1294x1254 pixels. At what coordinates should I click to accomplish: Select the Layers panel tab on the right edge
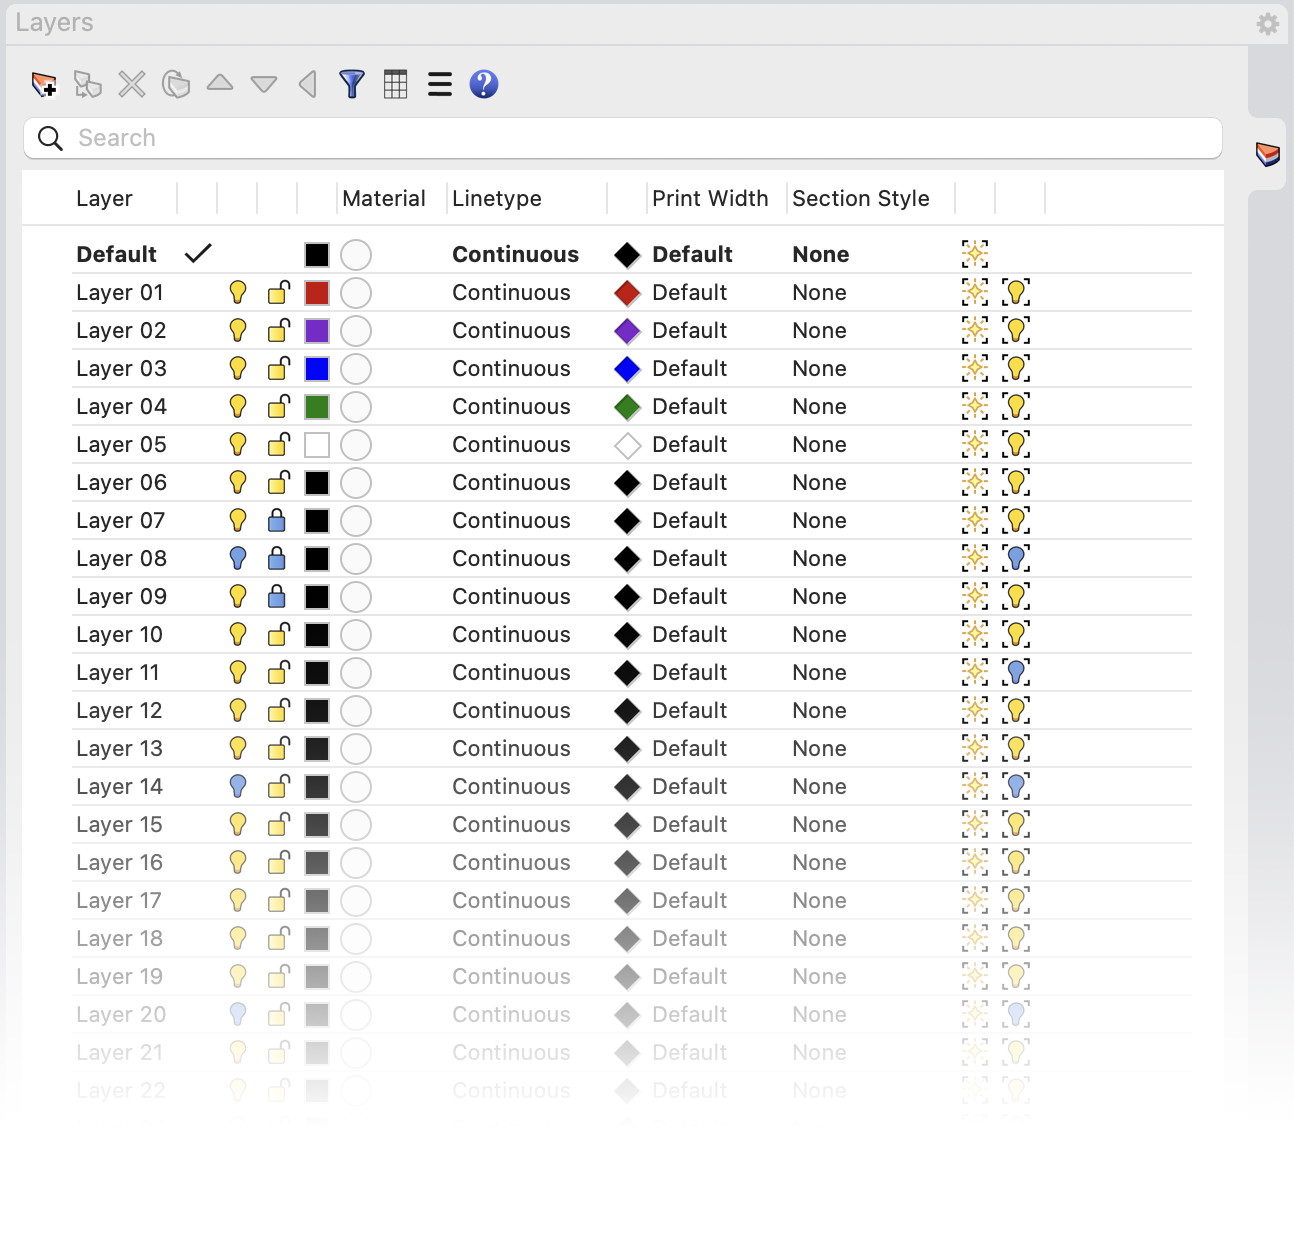click(1266, 154)
